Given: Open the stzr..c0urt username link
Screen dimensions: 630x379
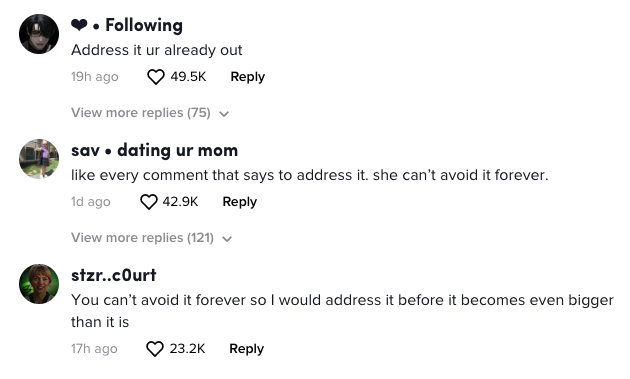Looking at the screenshot, I should tap(114, 275).
